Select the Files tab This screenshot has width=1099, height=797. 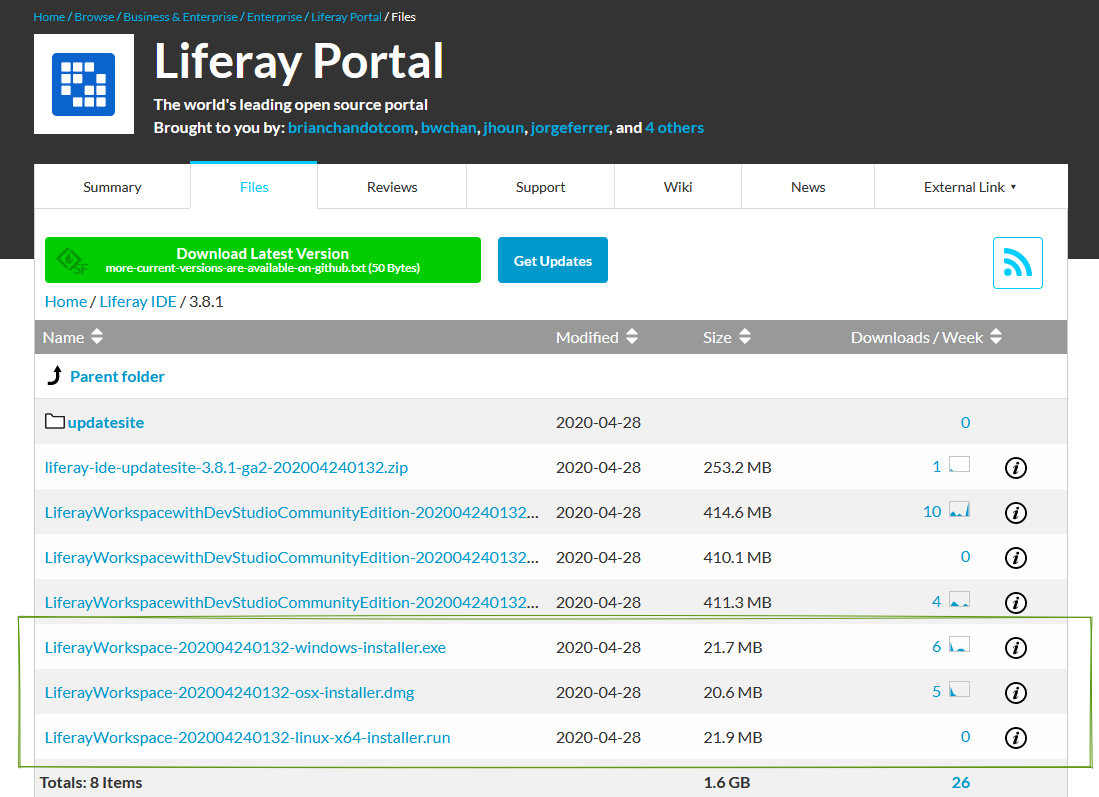click(x=254, y=186)
